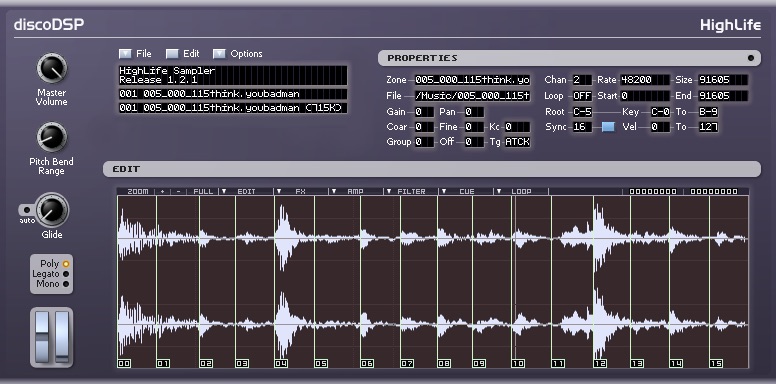Click the Off value field

point(474,142)
